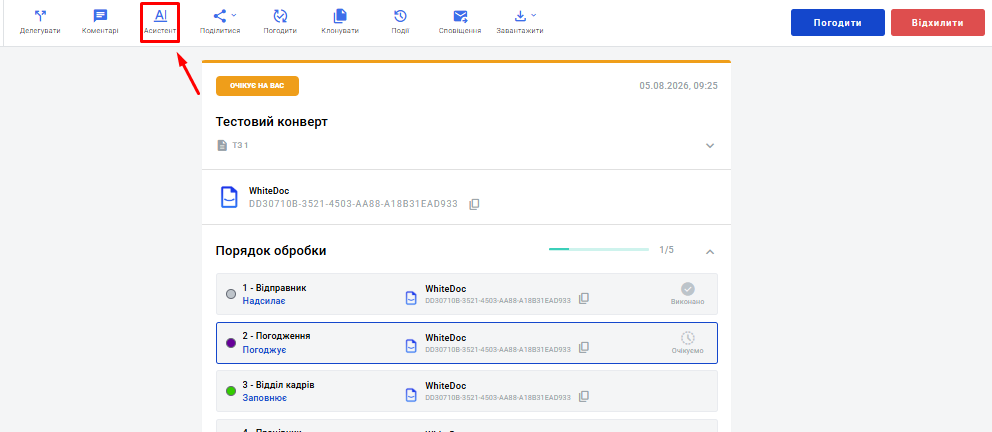Click the Погодити toolbar icon
Viewport: 992px width, 432px height.
click(280, 22)
